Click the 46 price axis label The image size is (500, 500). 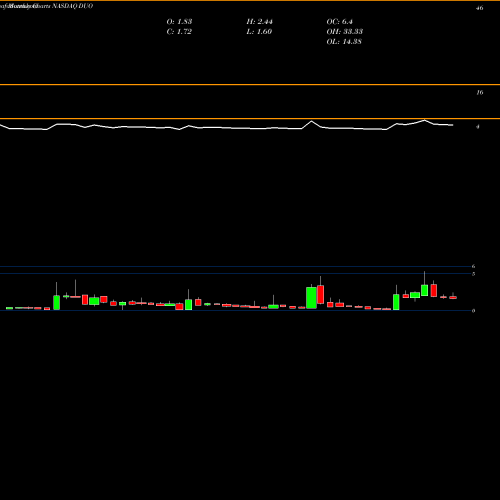point(479,8)
